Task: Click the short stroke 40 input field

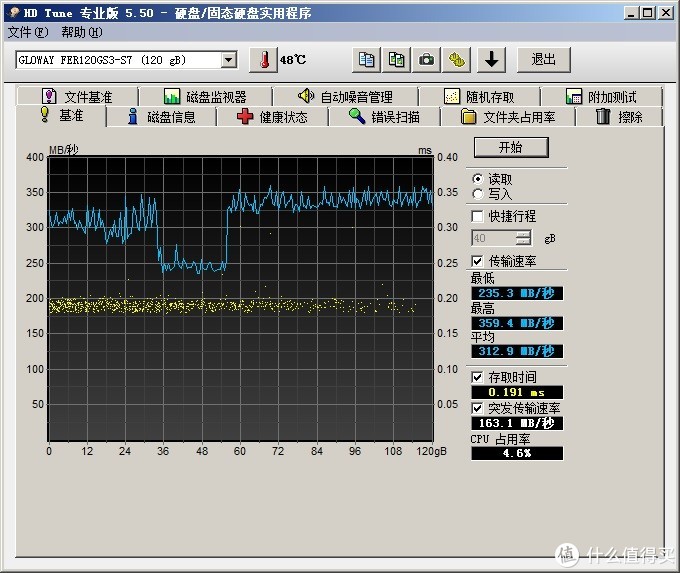Action: (494, 238)
